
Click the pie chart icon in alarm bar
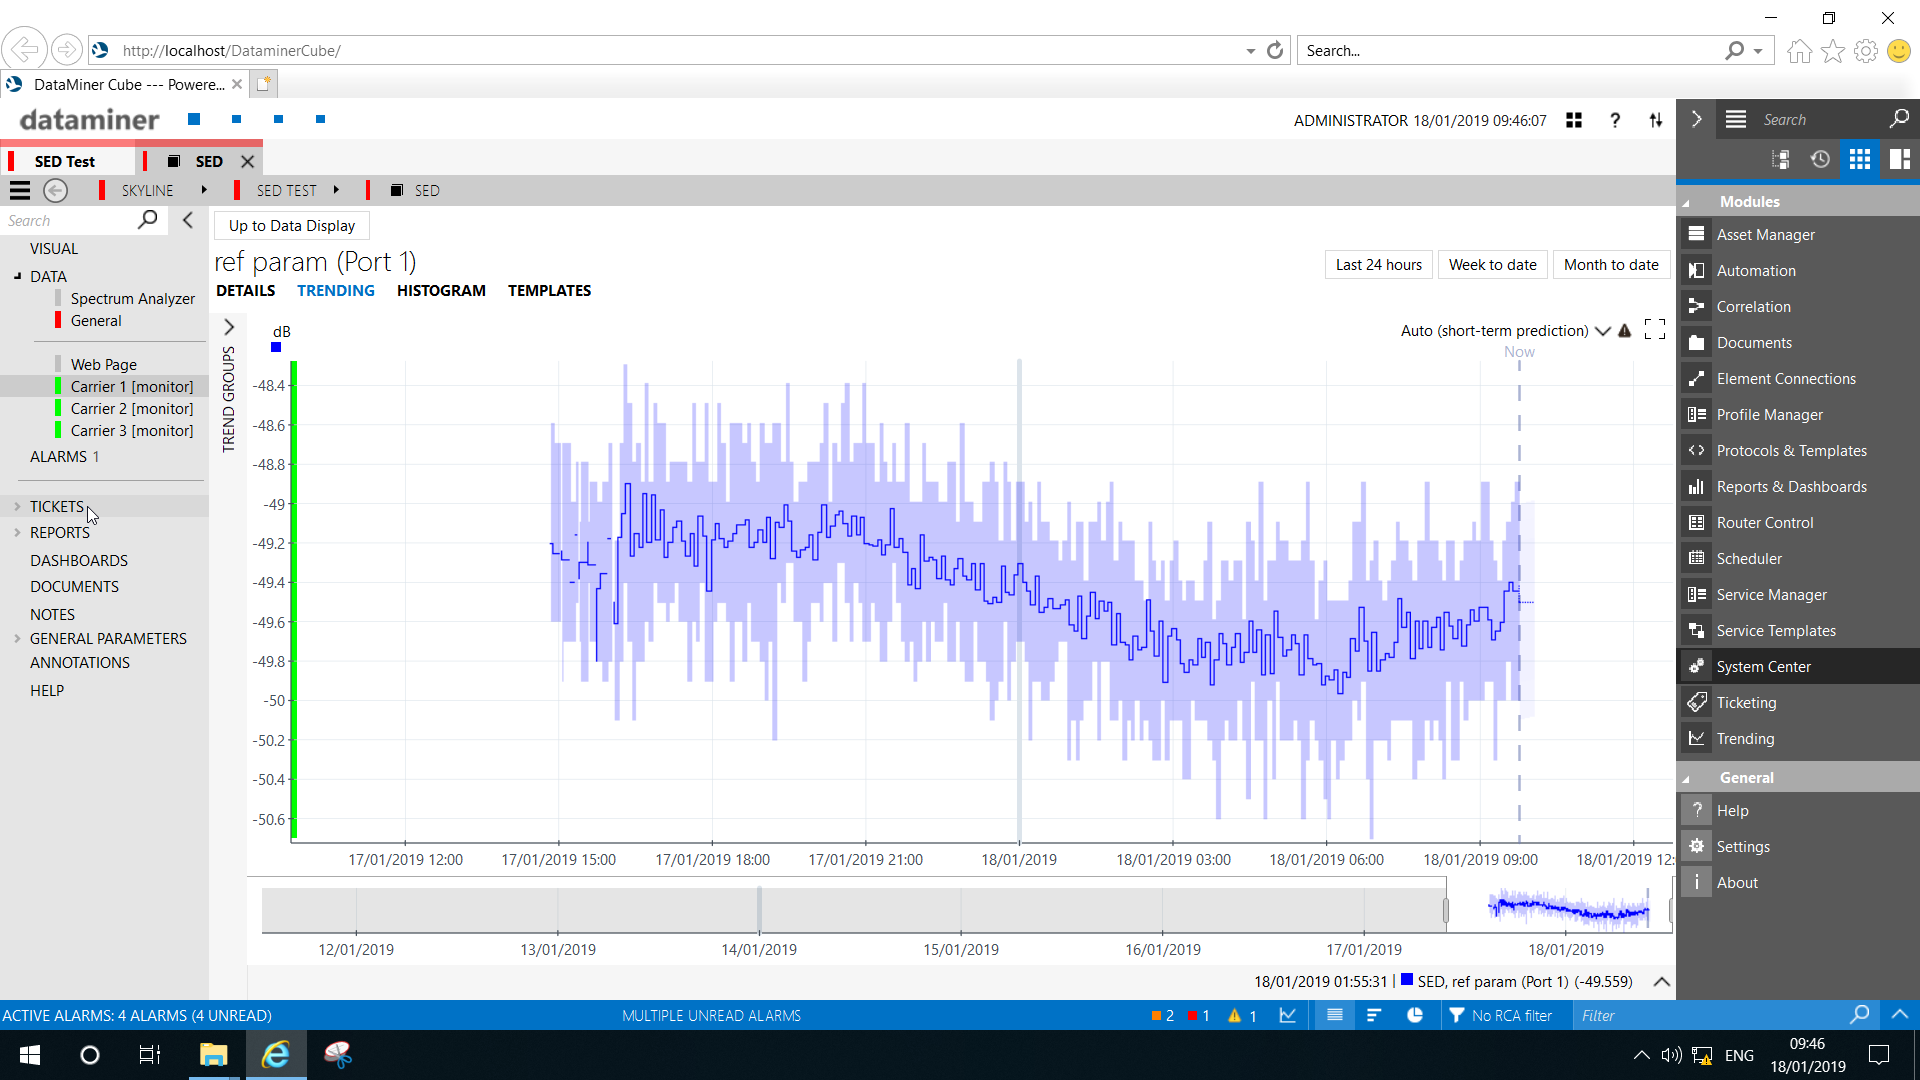tap(1415, 1015)
